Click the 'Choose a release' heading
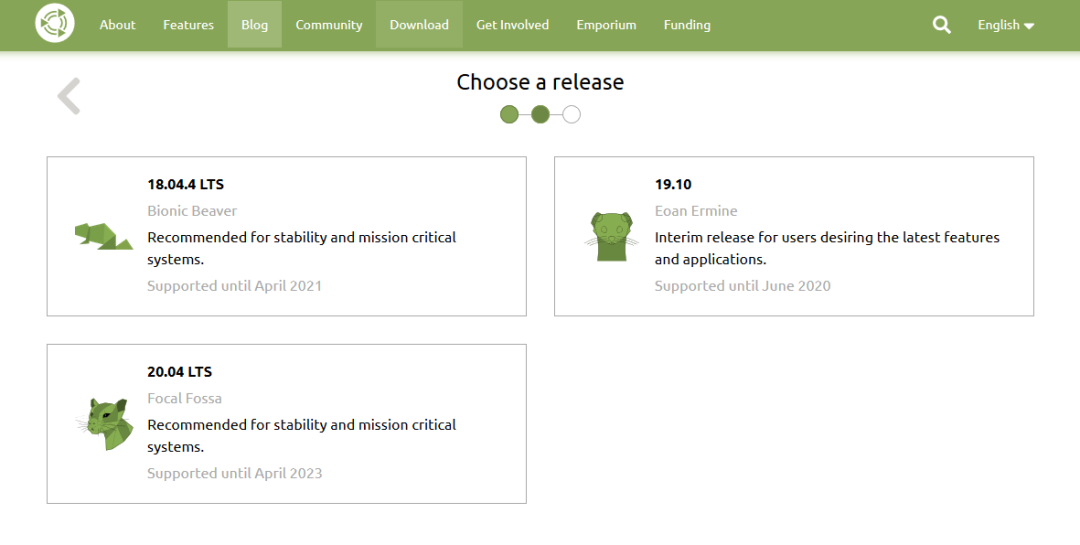This screenshot has height=545, width=1080. coord(540,82)
